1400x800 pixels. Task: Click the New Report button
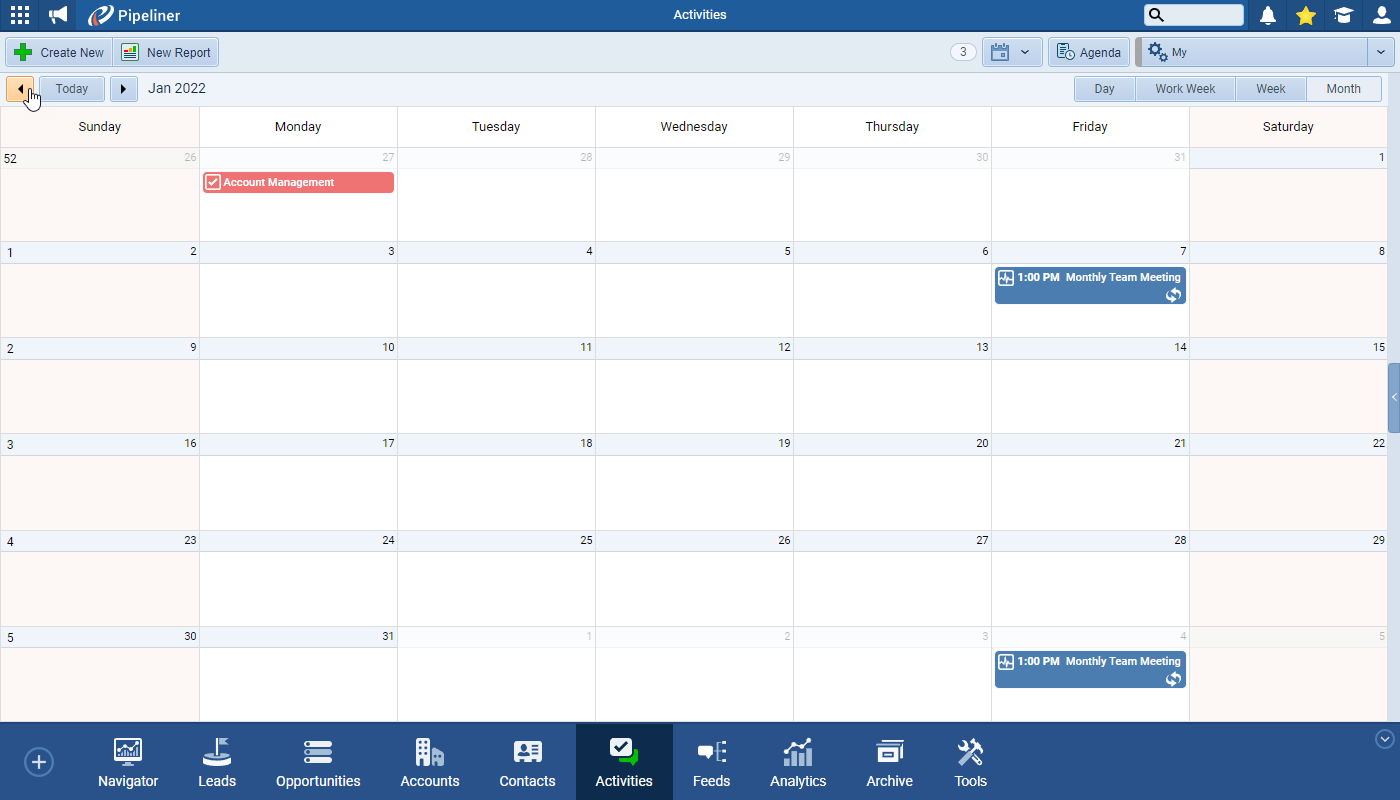pyautogui.click(x=166, y=51)
